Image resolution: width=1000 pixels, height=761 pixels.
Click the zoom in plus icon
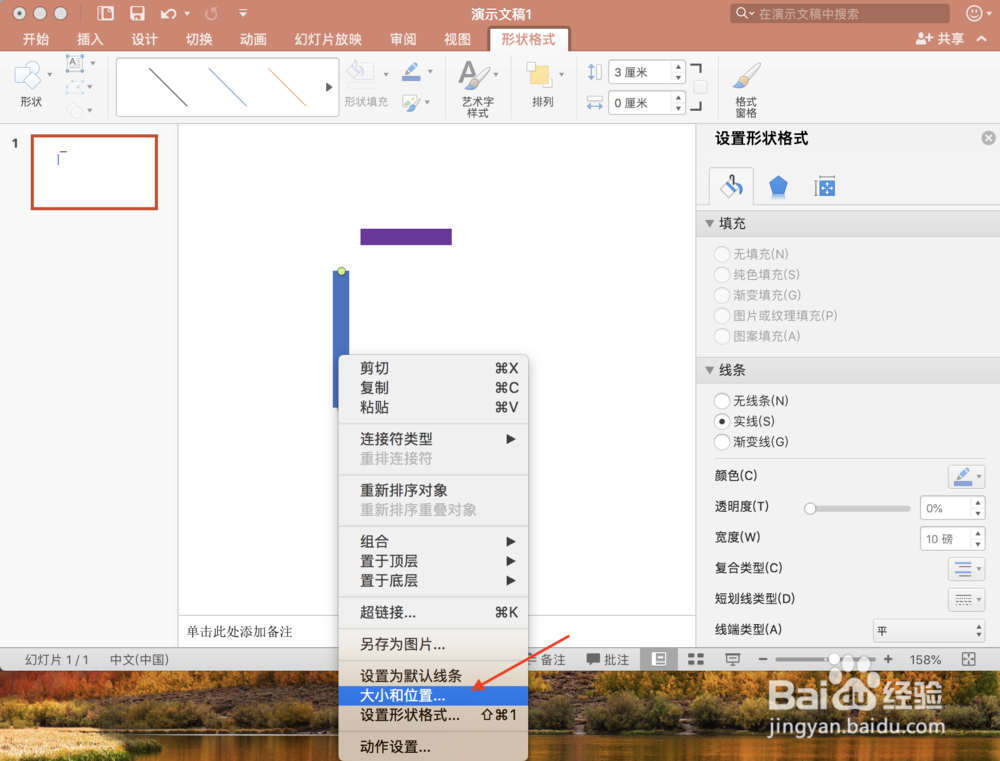coord(888,659)
